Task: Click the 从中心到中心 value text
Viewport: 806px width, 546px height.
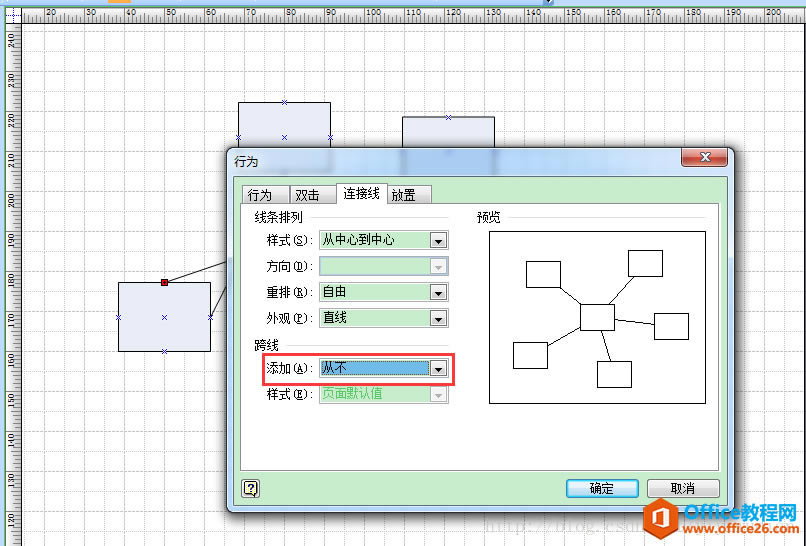Action: point(358,240)
